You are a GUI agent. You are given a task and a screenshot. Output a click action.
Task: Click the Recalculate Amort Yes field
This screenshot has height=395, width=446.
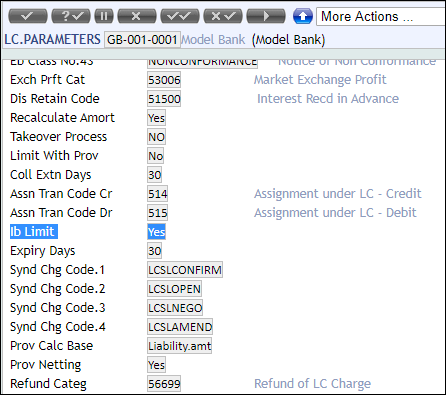(x=156, y=118)
